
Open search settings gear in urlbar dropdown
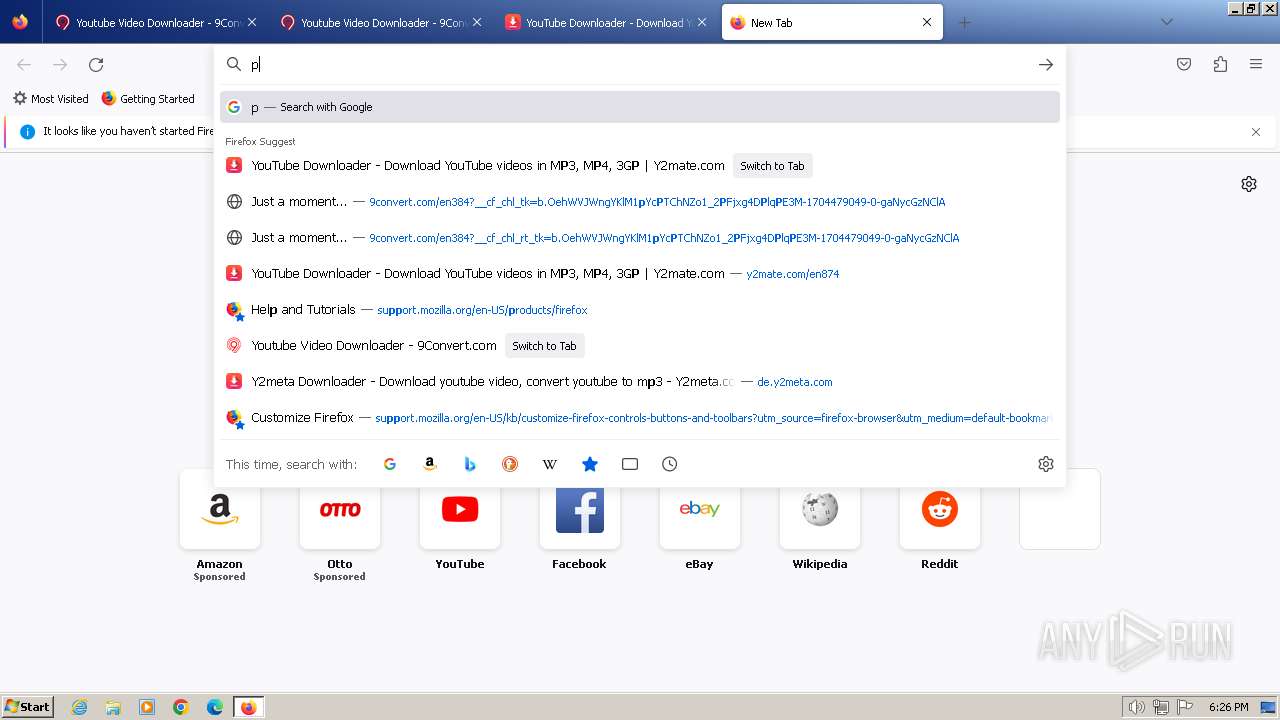[x=1046, y=464]
